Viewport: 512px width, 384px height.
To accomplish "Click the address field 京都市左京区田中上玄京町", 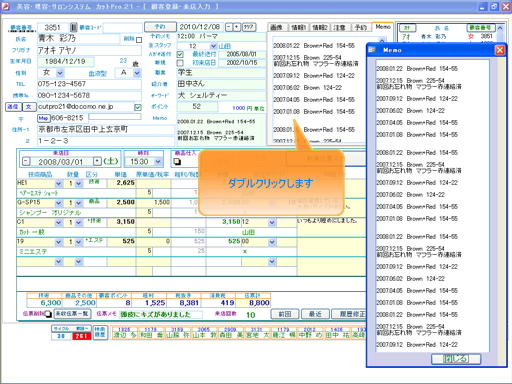I will tap(106, 129).
